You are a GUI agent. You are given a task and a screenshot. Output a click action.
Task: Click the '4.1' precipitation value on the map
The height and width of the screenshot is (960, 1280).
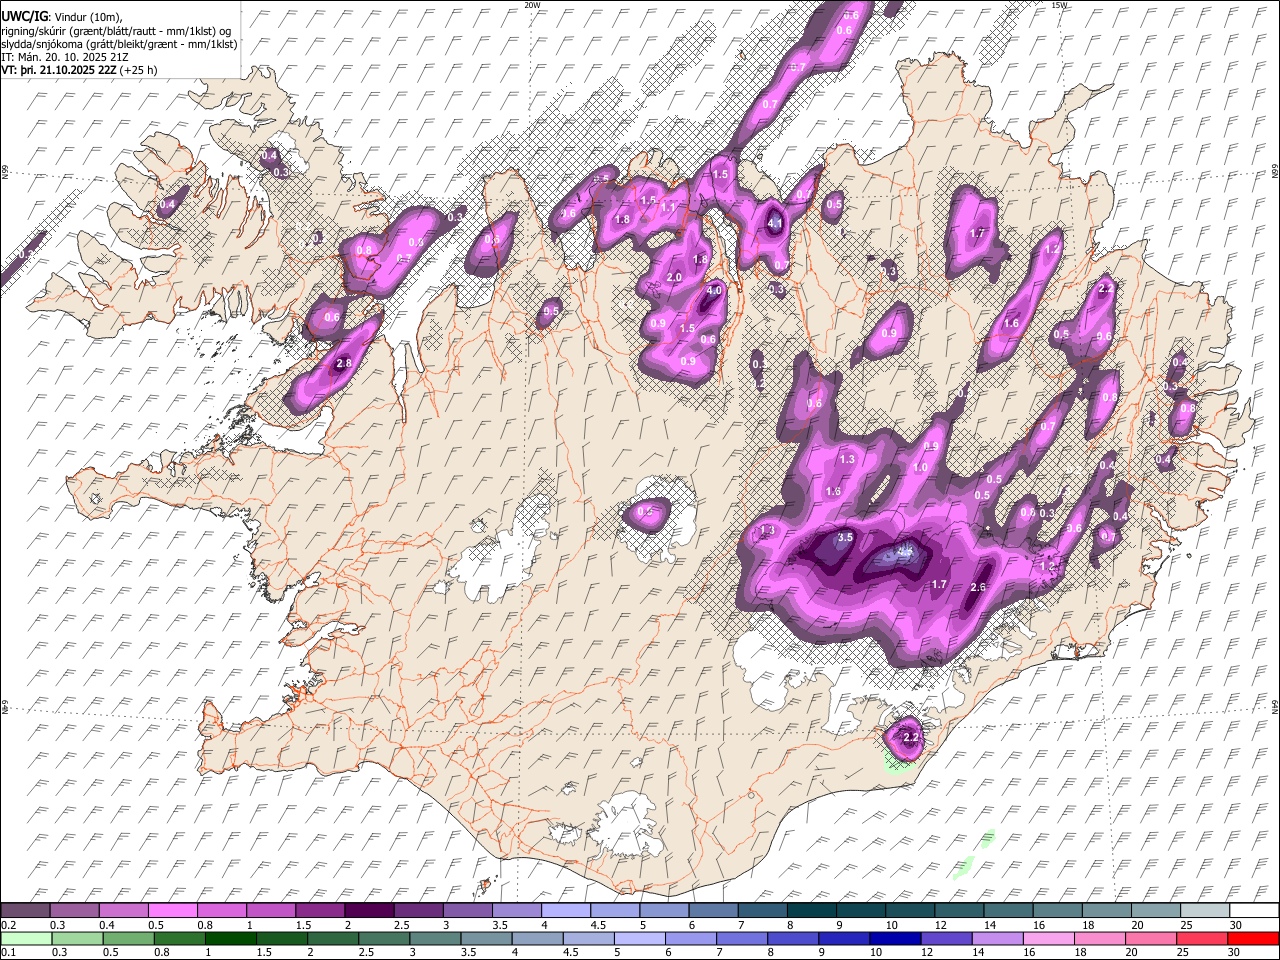(x=774, y=224)
